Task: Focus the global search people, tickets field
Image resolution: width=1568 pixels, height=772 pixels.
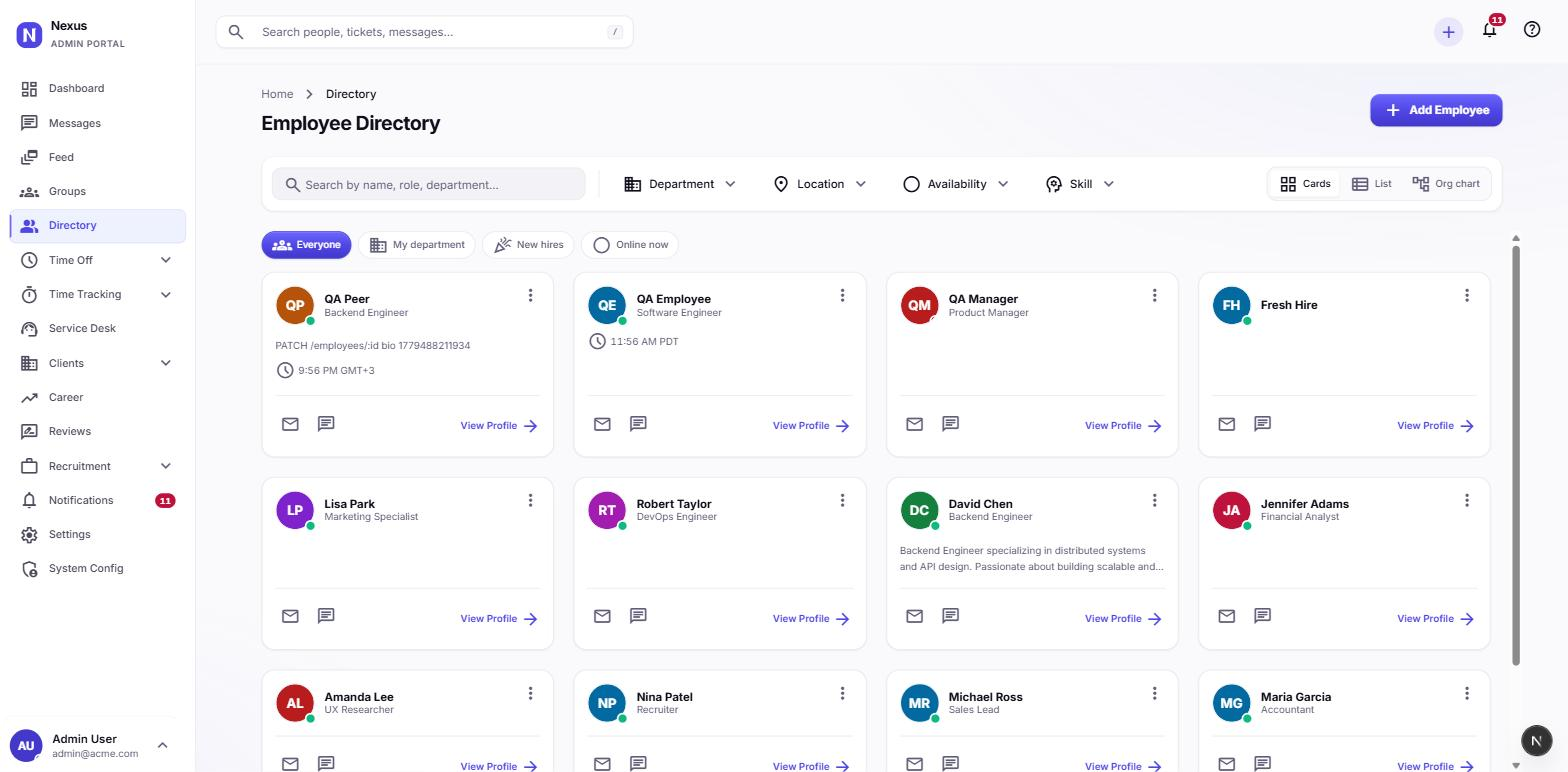Action: (x=424, y=32)
